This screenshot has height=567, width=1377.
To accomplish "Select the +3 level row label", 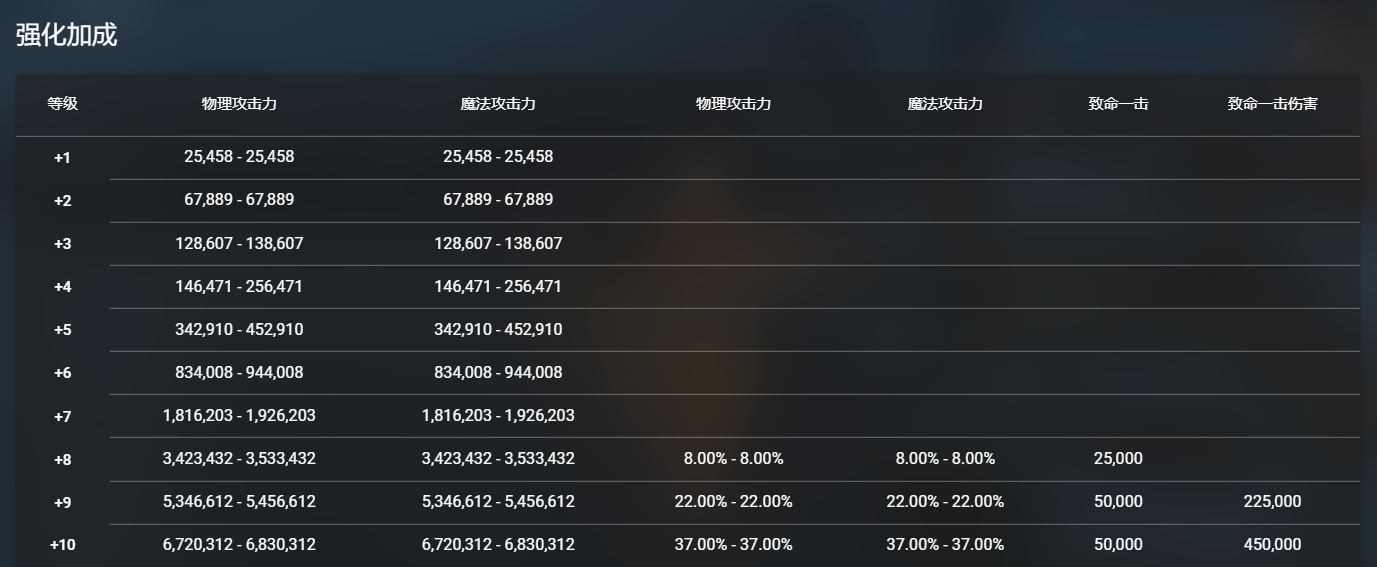I will click(62, 244).
